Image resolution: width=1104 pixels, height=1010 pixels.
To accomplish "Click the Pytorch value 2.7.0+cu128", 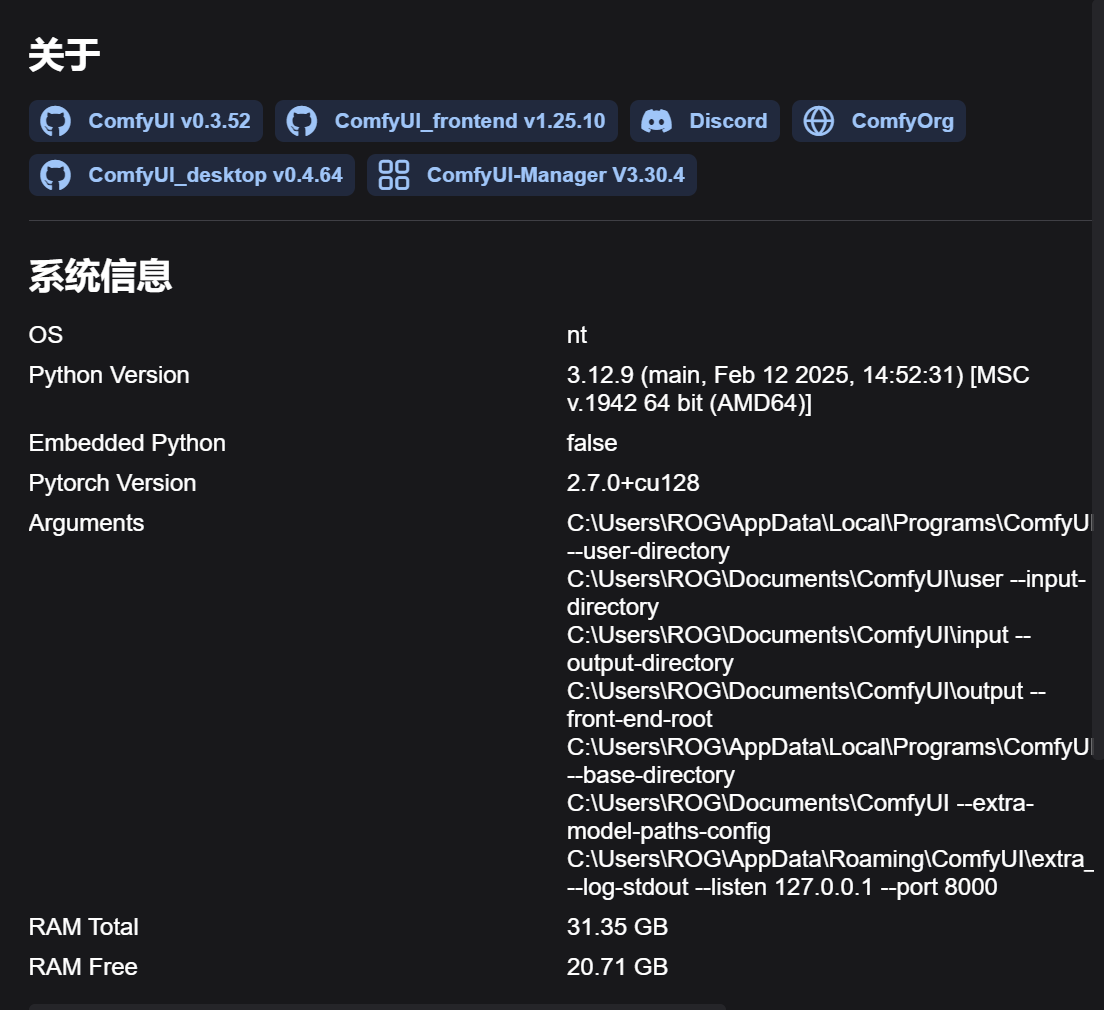I will pyautogui.click(x=633, y=483).
